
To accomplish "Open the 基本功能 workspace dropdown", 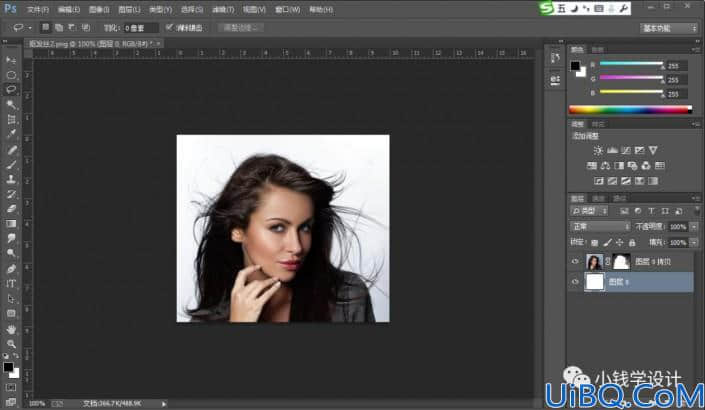I will 669,28.
